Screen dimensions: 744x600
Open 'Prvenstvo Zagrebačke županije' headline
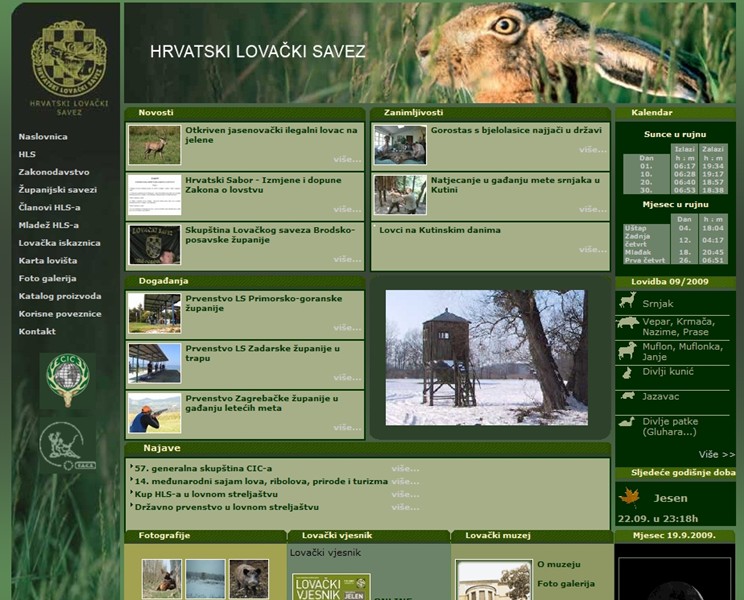point(261,403)
